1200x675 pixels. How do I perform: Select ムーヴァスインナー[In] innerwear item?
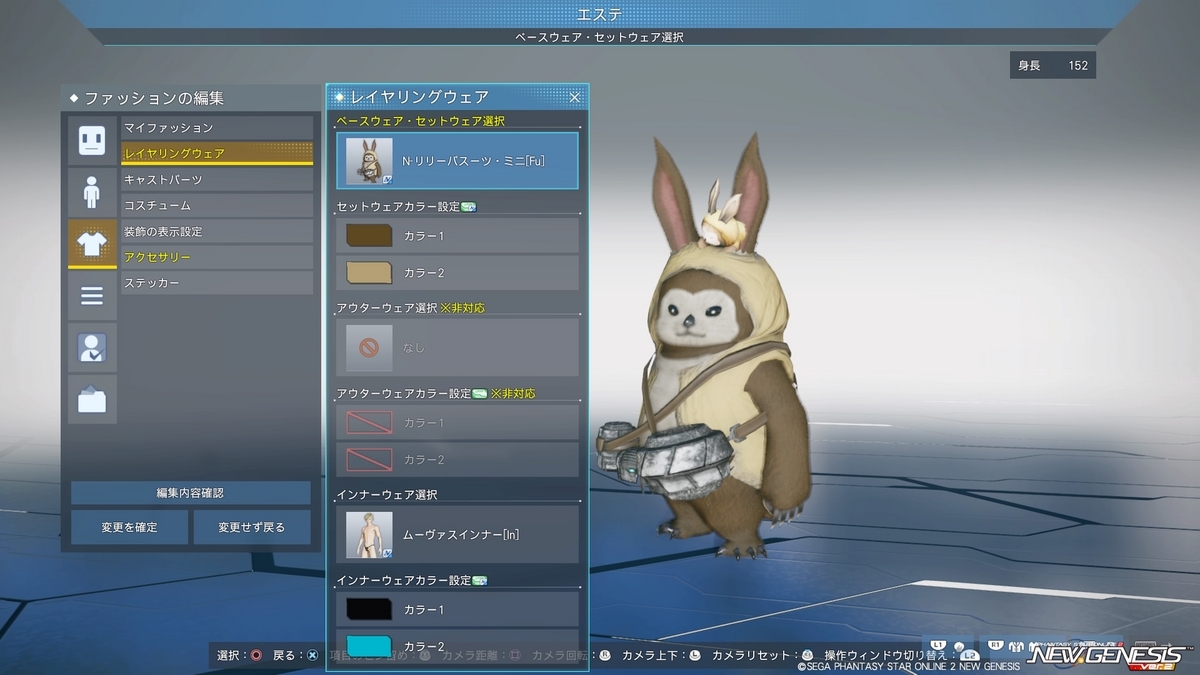(x=457, y=534)
